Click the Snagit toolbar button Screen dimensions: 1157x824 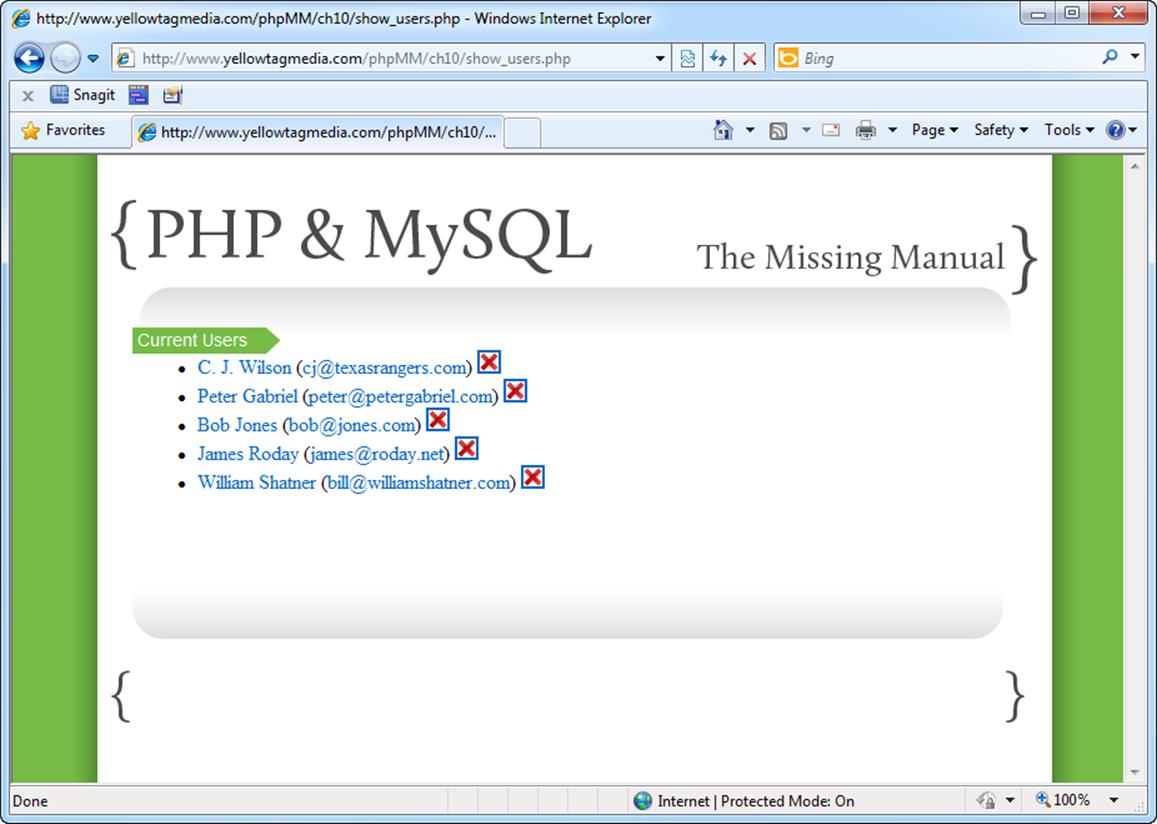[x=82, y=94]
